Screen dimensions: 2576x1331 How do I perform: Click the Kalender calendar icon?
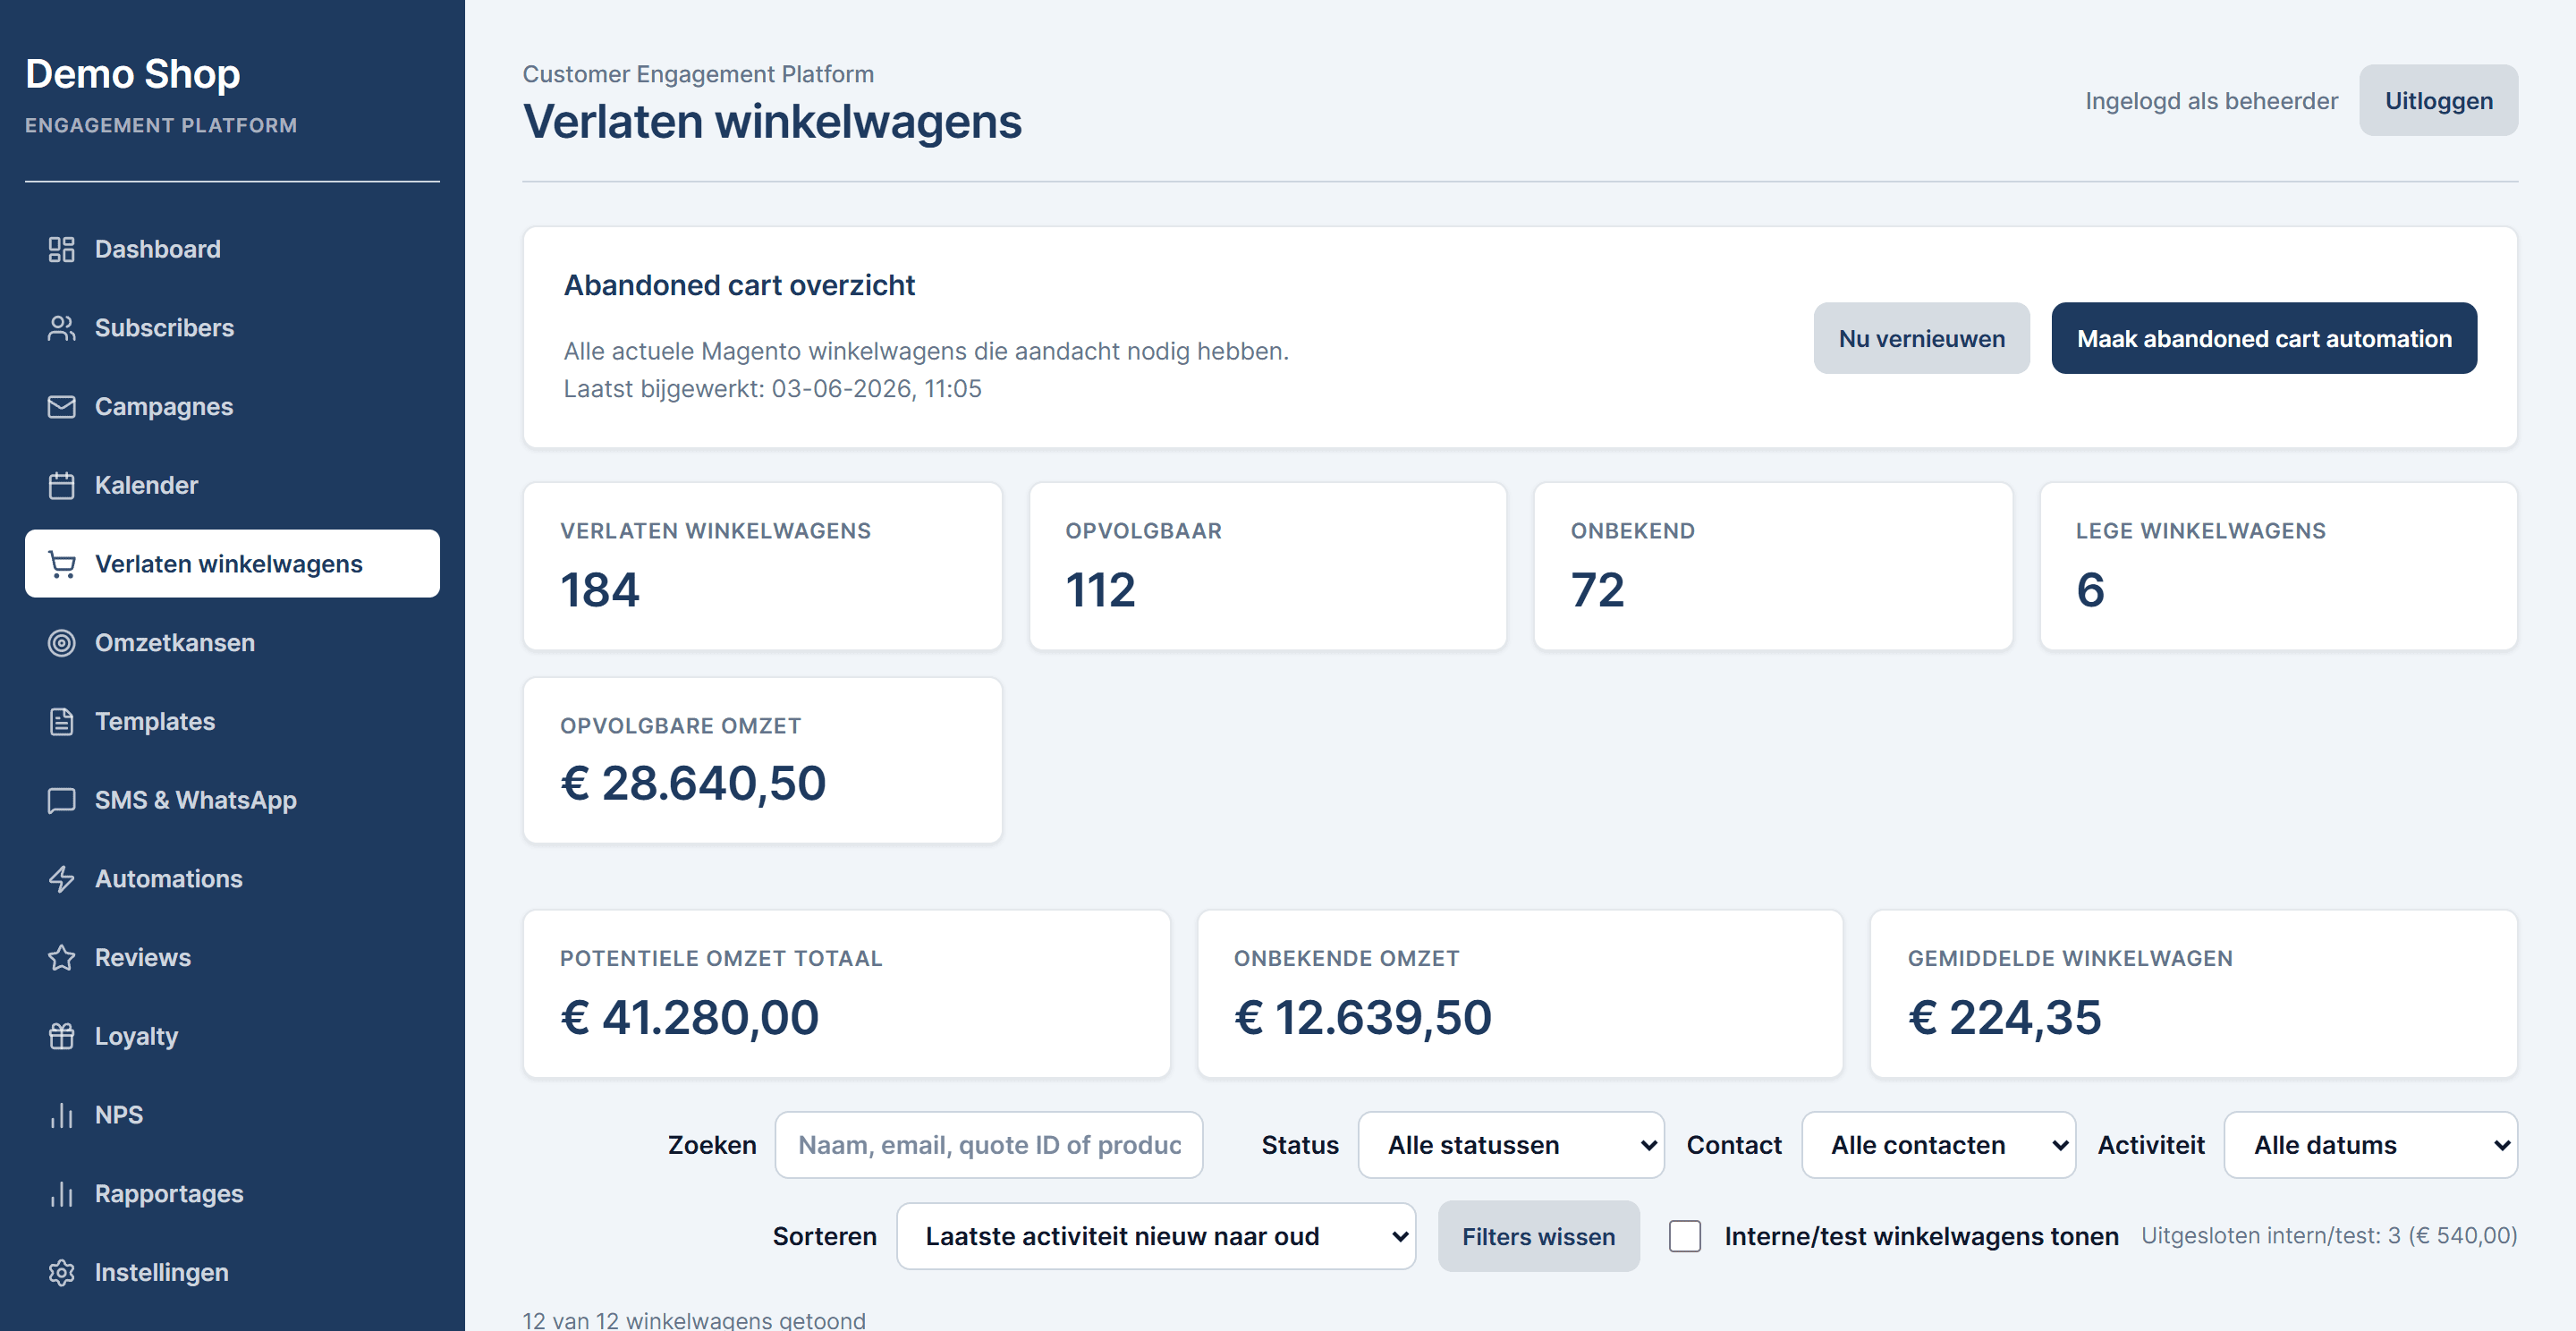coord(61,485)
